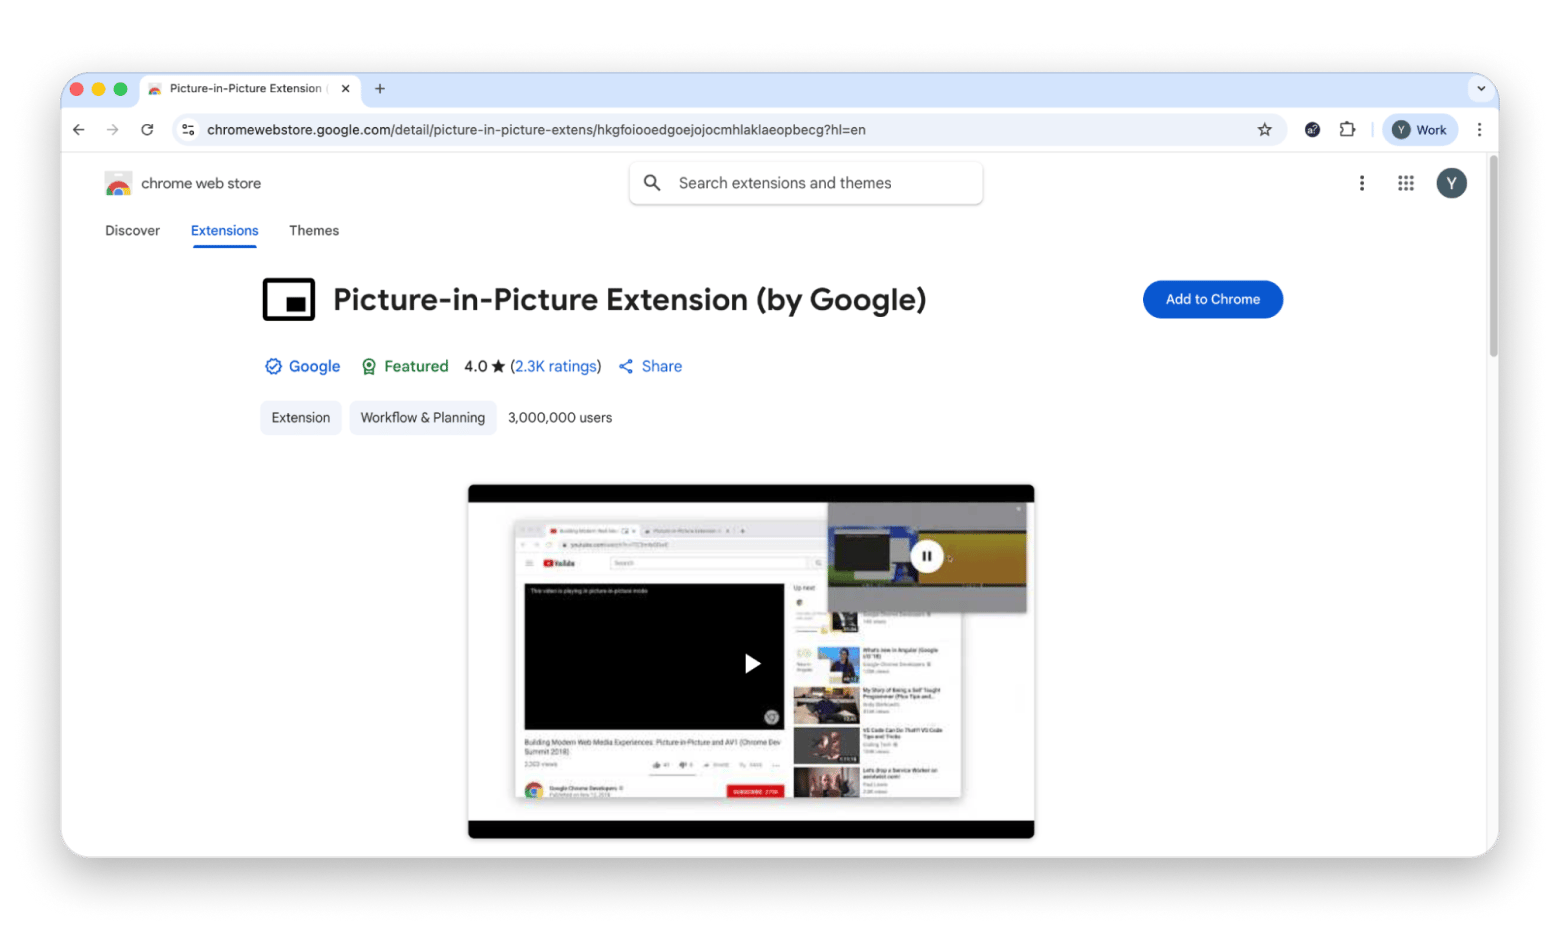
Task: Open the 2.3K ratings link
Action: coord(557,367)
